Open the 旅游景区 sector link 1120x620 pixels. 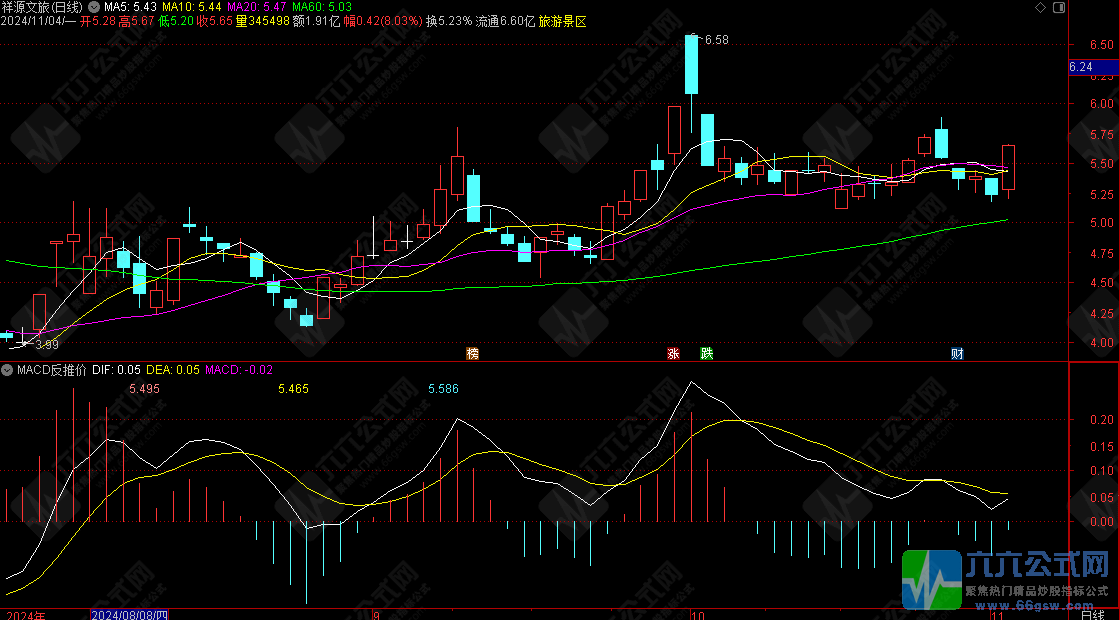click(562, 20)
